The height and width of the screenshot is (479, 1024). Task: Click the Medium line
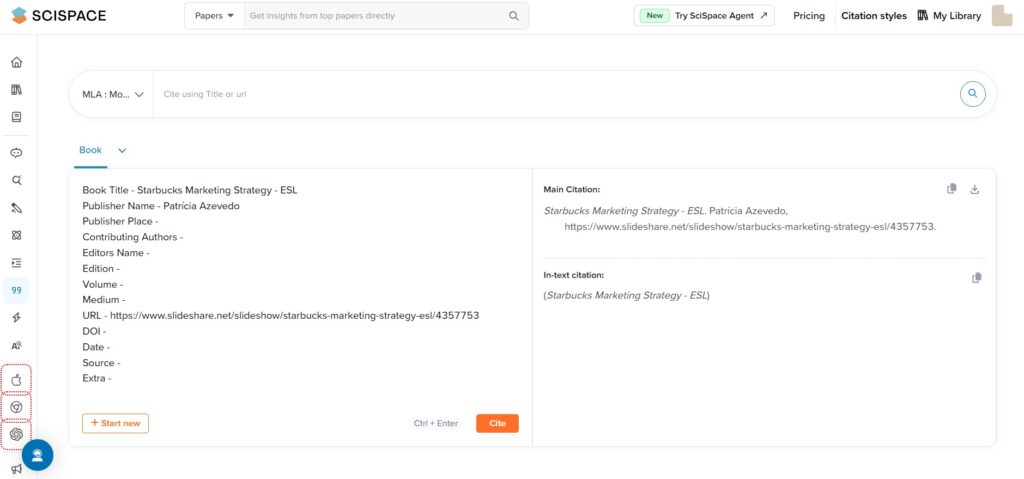click(x=104, y=300)
